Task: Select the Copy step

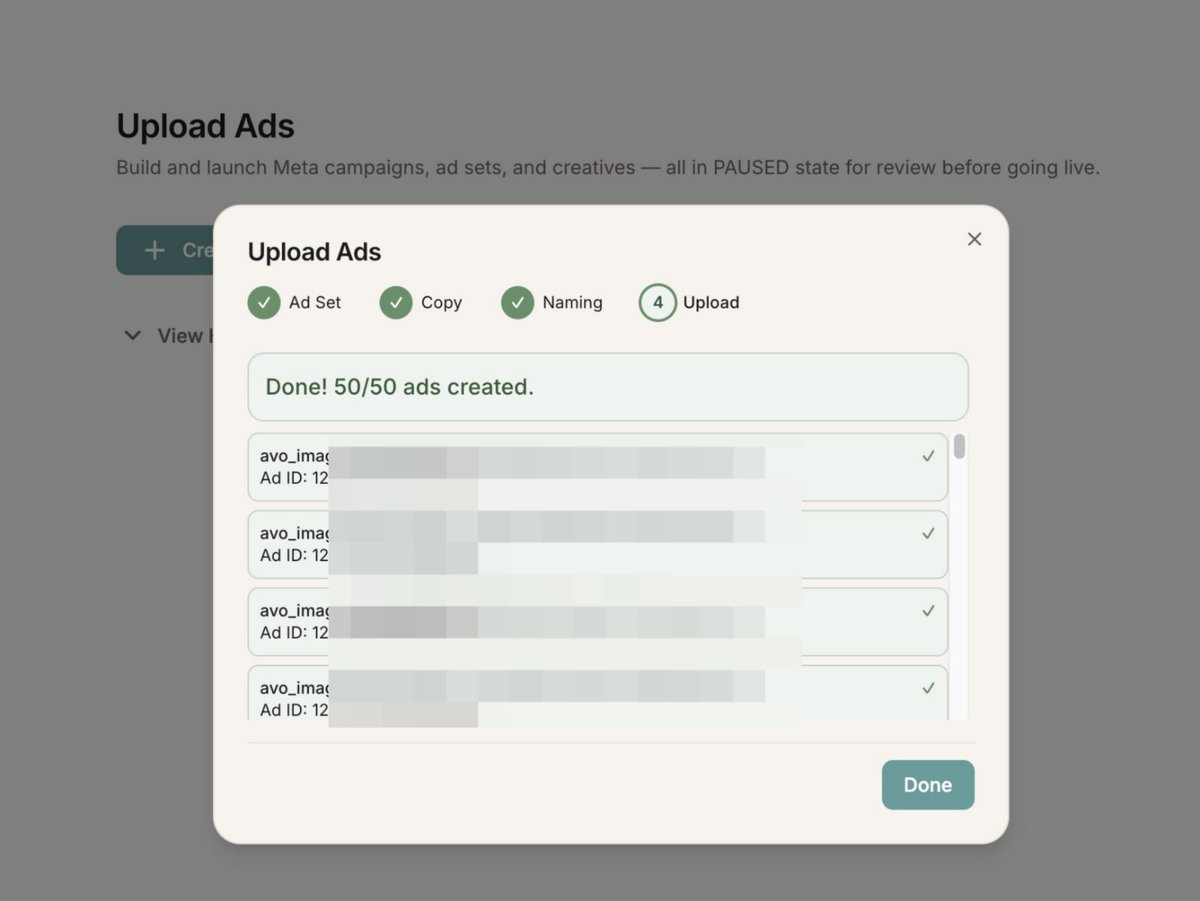Action: coord(421,302)
